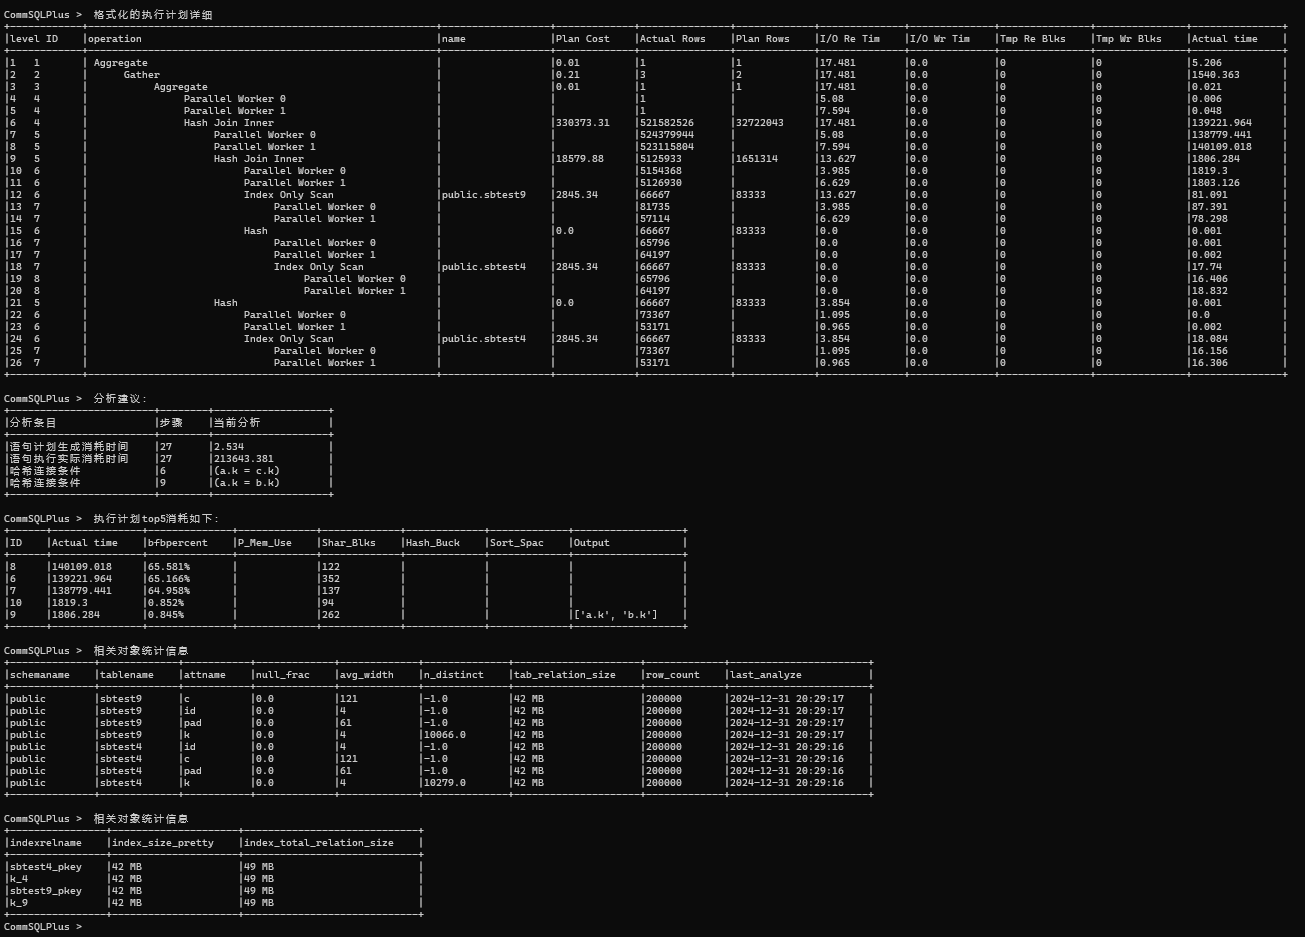Click the 'sbtest4_pkey' index name

pyautogui.click(x=46, y=867)
